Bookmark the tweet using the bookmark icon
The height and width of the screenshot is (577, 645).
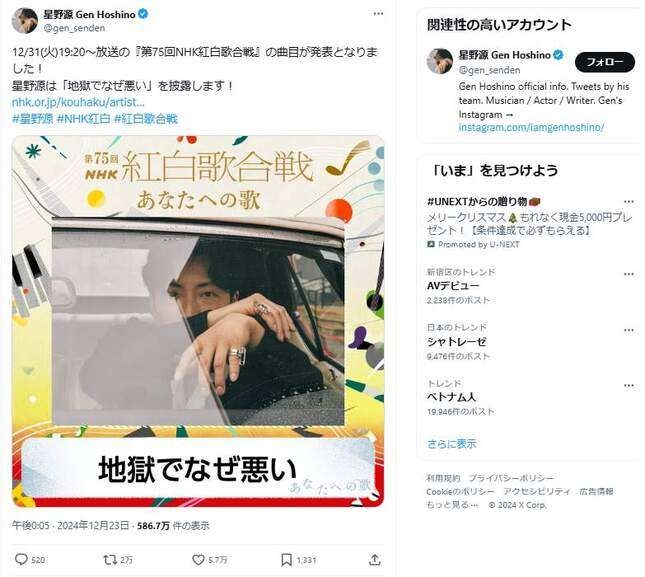point(286,559)
